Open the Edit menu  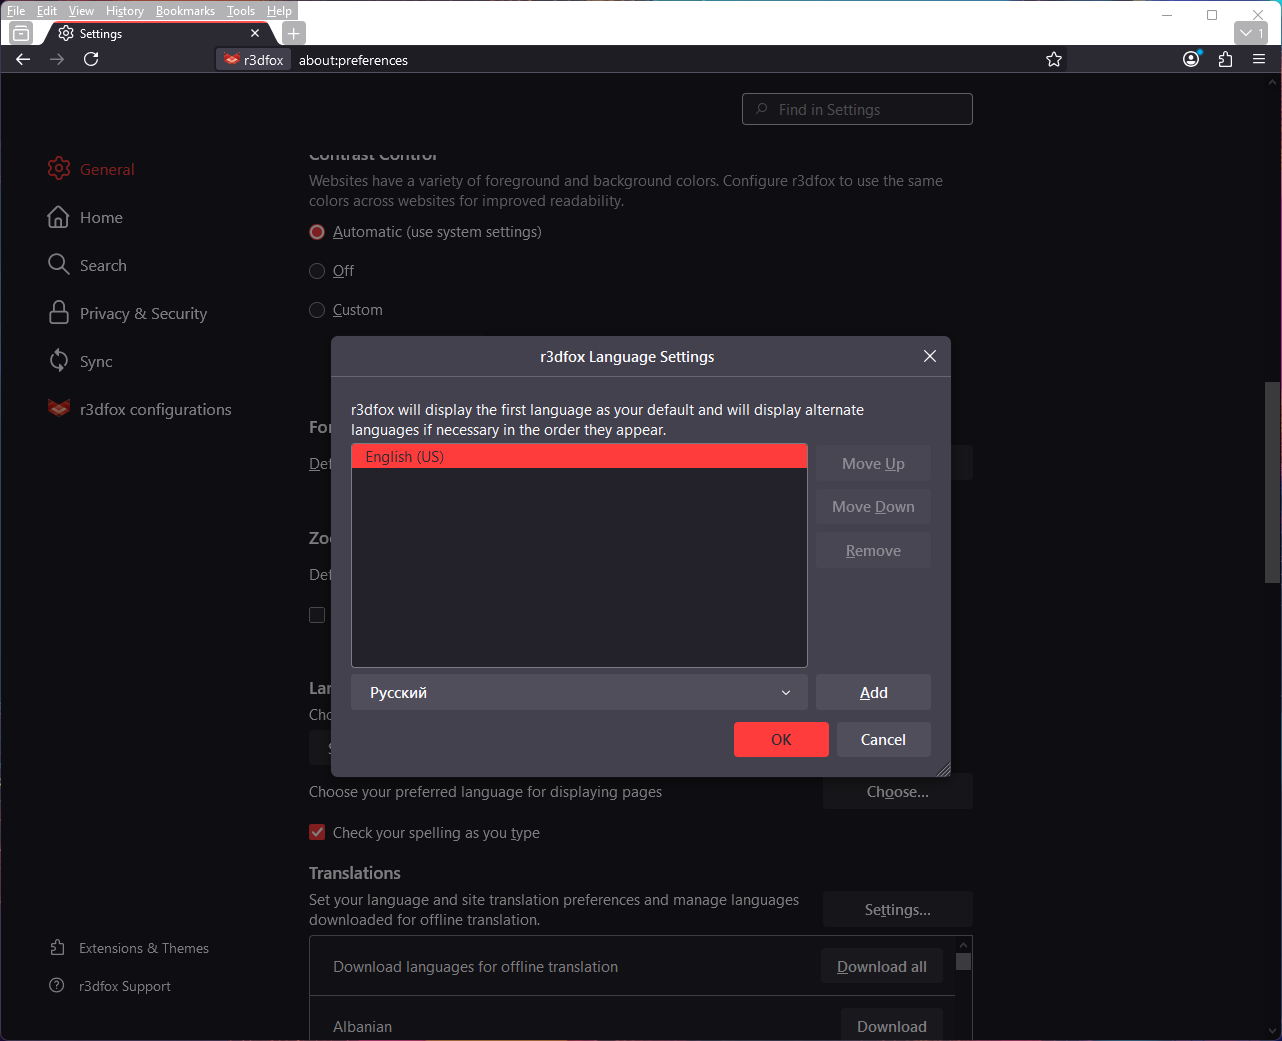[x=47, y=11]
